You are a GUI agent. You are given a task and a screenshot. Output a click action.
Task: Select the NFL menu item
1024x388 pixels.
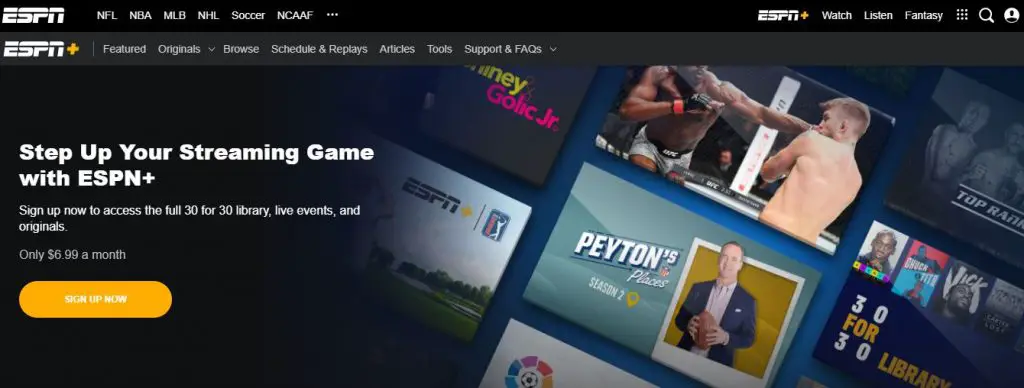coord(106,15)
